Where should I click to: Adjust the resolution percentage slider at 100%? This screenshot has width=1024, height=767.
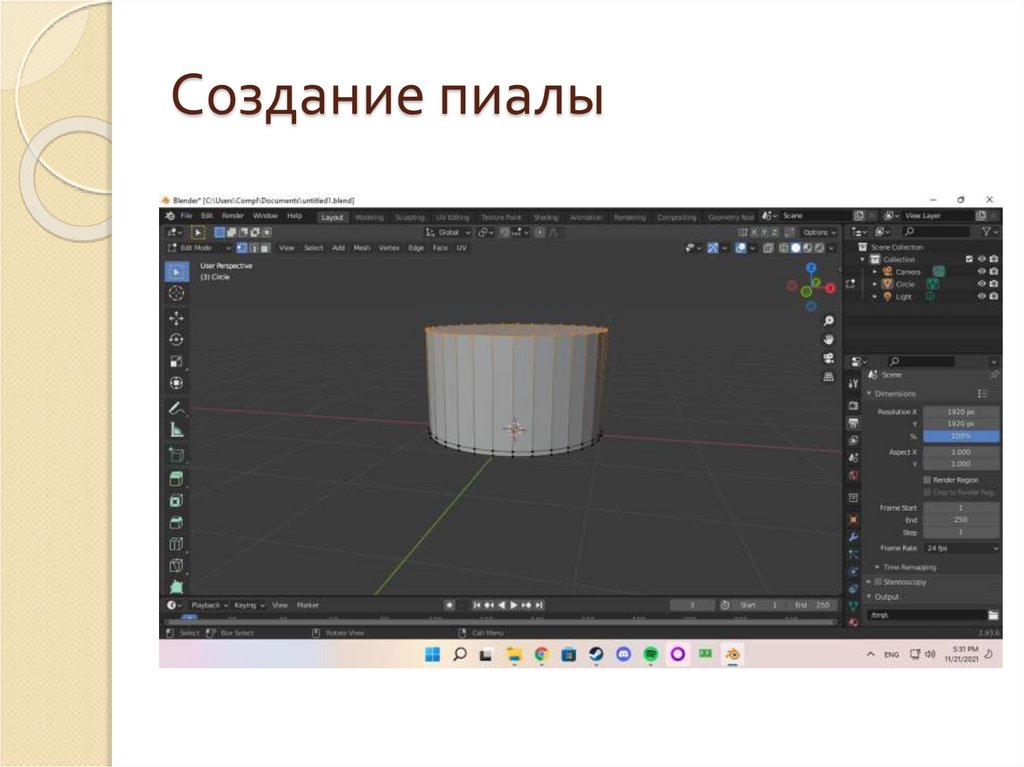[960, 435]
